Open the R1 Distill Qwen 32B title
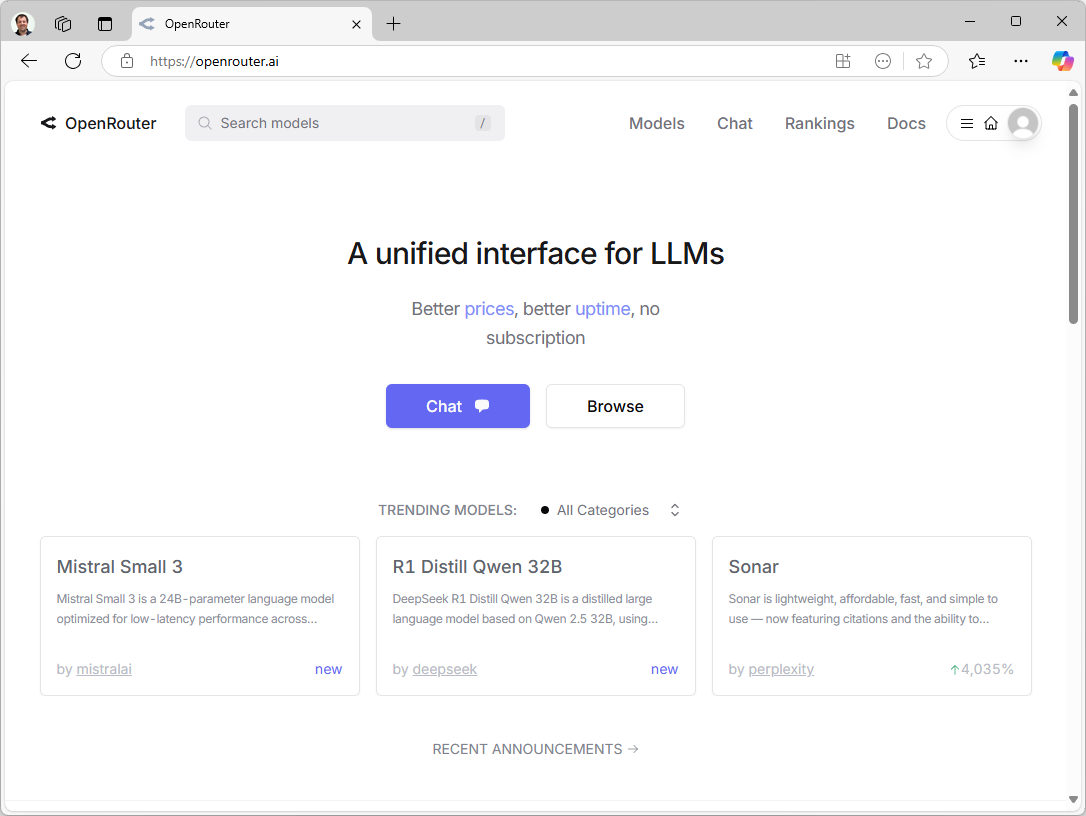Screen dimensions: 1086x816 coord(477,567)
